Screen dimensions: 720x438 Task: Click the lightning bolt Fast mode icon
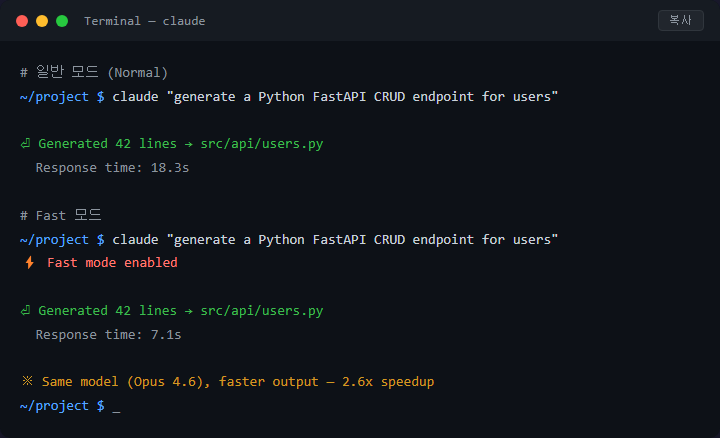tap(29, 263)
